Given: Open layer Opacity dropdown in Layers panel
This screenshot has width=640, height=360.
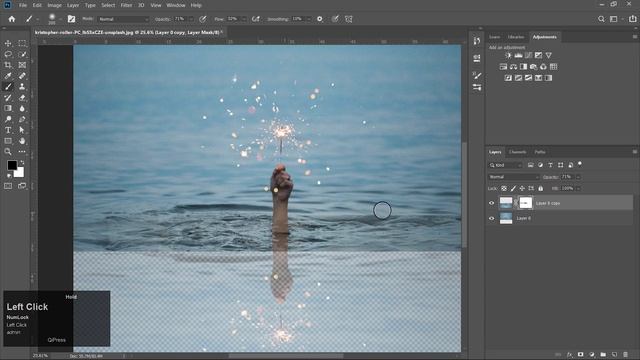Looking at the screenshot, I should point(578,177).
